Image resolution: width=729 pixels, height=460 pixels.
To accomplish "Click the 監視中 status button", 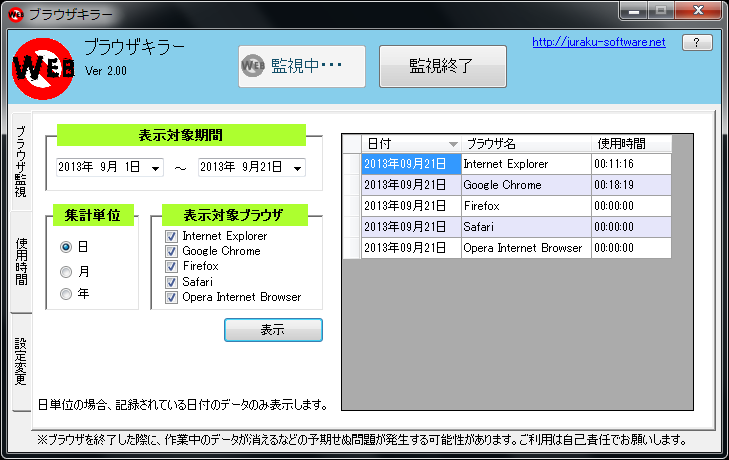I will pyautogui.click(x=302, y=67).
